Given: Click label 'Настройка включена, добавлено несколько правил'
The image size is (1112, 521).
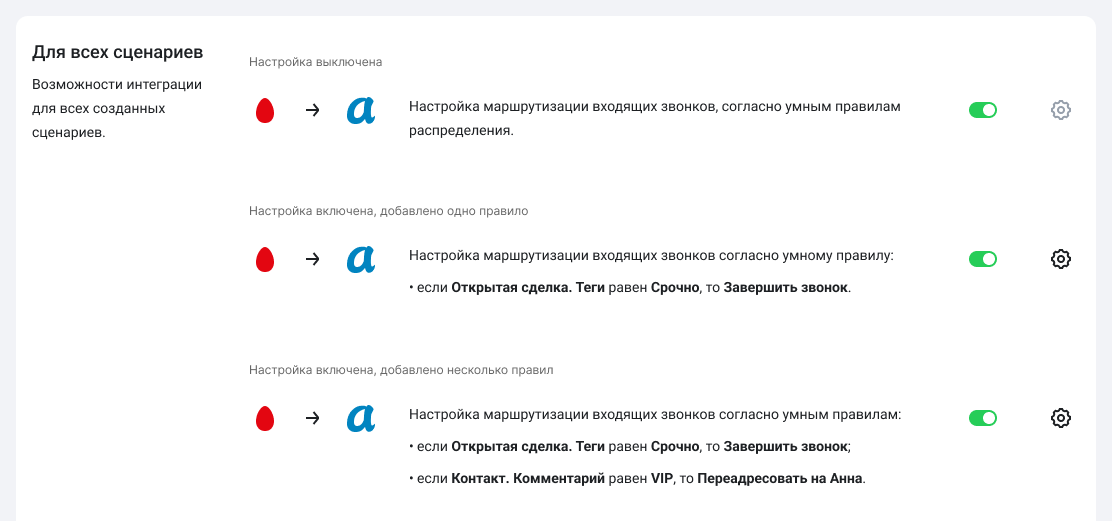Looking at the screenshot, I should (x=401, y=370).
